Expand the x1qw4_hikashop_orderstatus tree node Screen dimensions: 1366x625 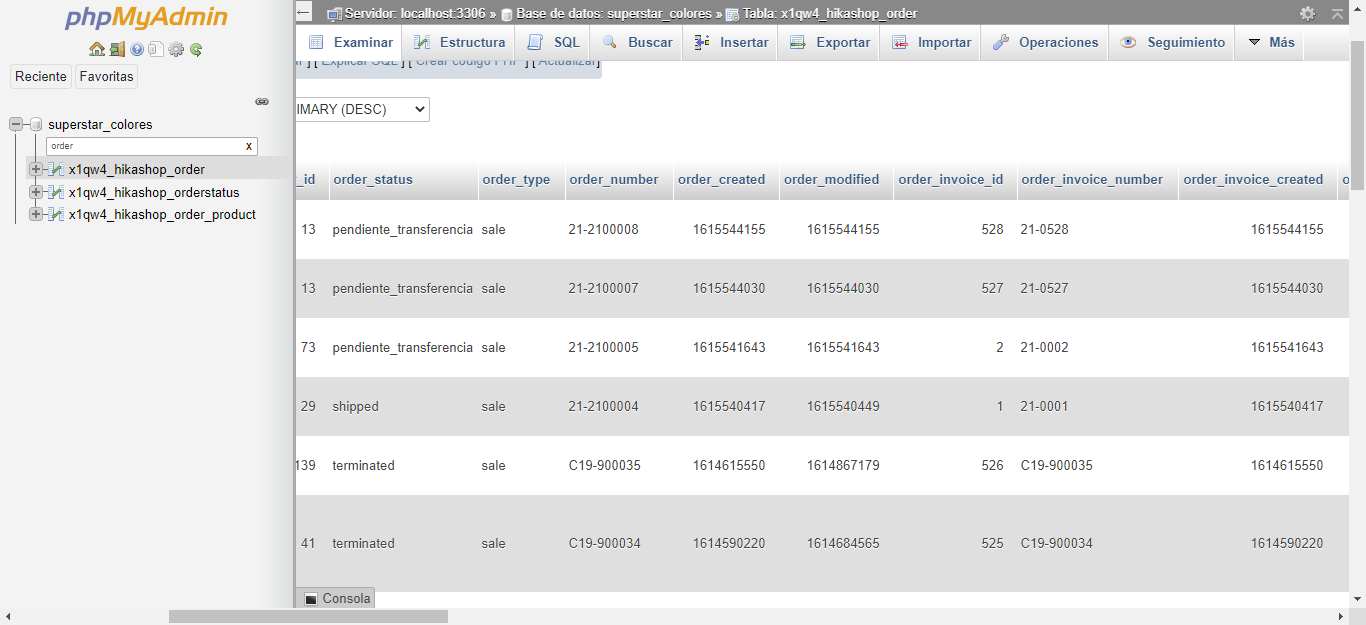pyautogui.click(x=36, y=192)
